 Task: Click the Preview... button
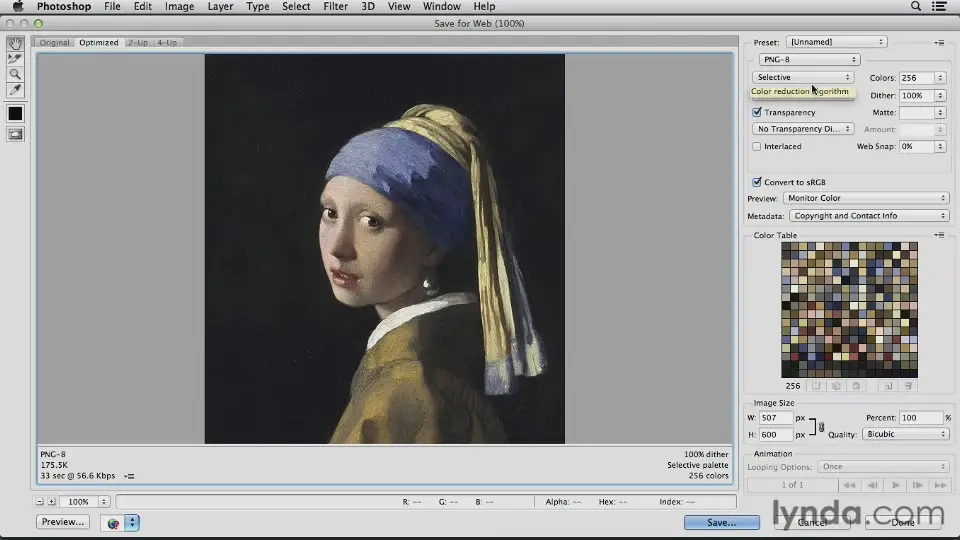click(62, 522)
